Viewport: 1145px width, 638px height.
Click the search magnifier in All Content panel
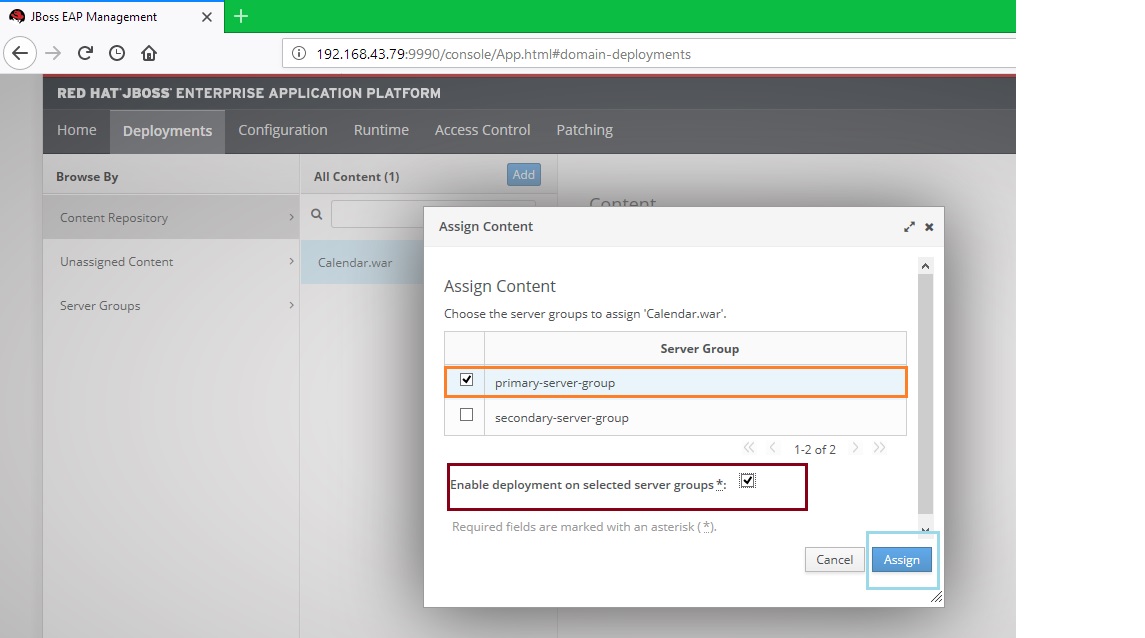click(x=316, y=213)
